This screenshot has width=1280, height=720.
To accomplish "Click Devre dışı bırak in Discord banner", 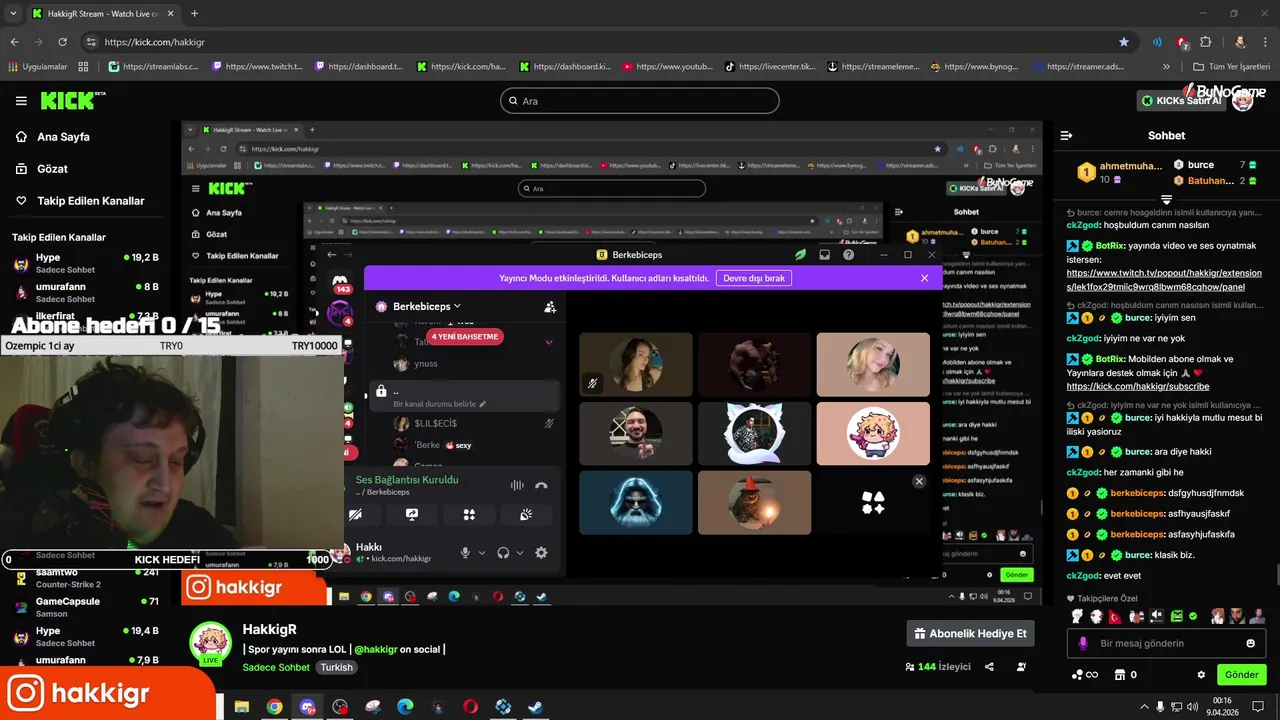I will click(x=754, y=278).
